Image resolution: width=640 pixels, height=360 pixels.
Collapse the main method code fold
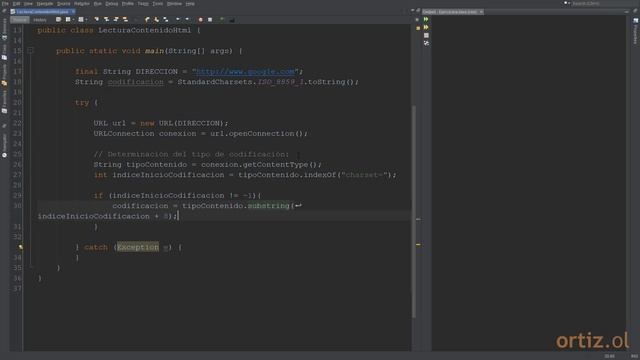point(30,51)
